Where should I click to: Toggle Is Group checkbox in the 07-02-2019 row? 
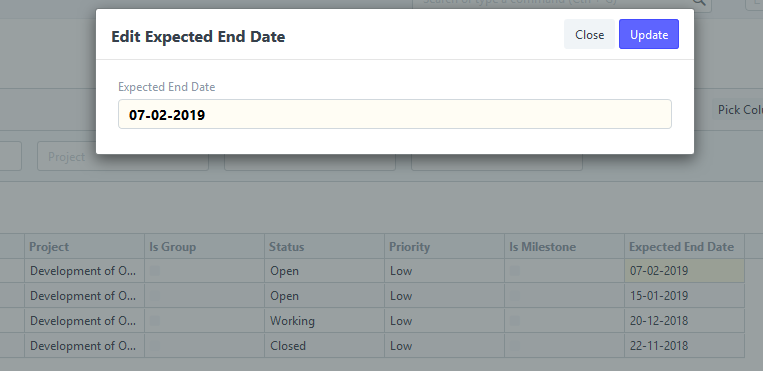[155, 271]
